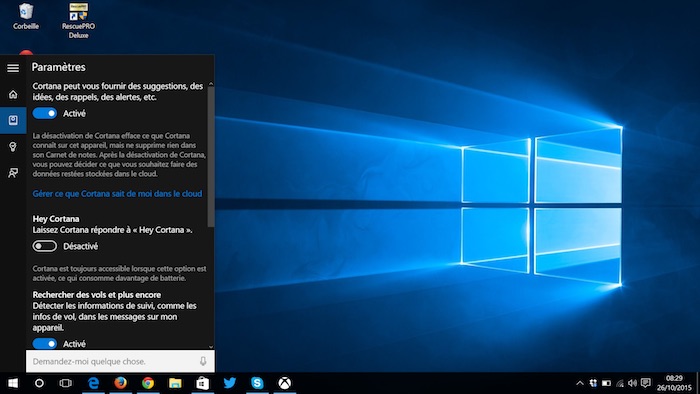Turn off Cortana suggestions toggle
This screenshot has width=700, height=394.
[x=45, y=113]
